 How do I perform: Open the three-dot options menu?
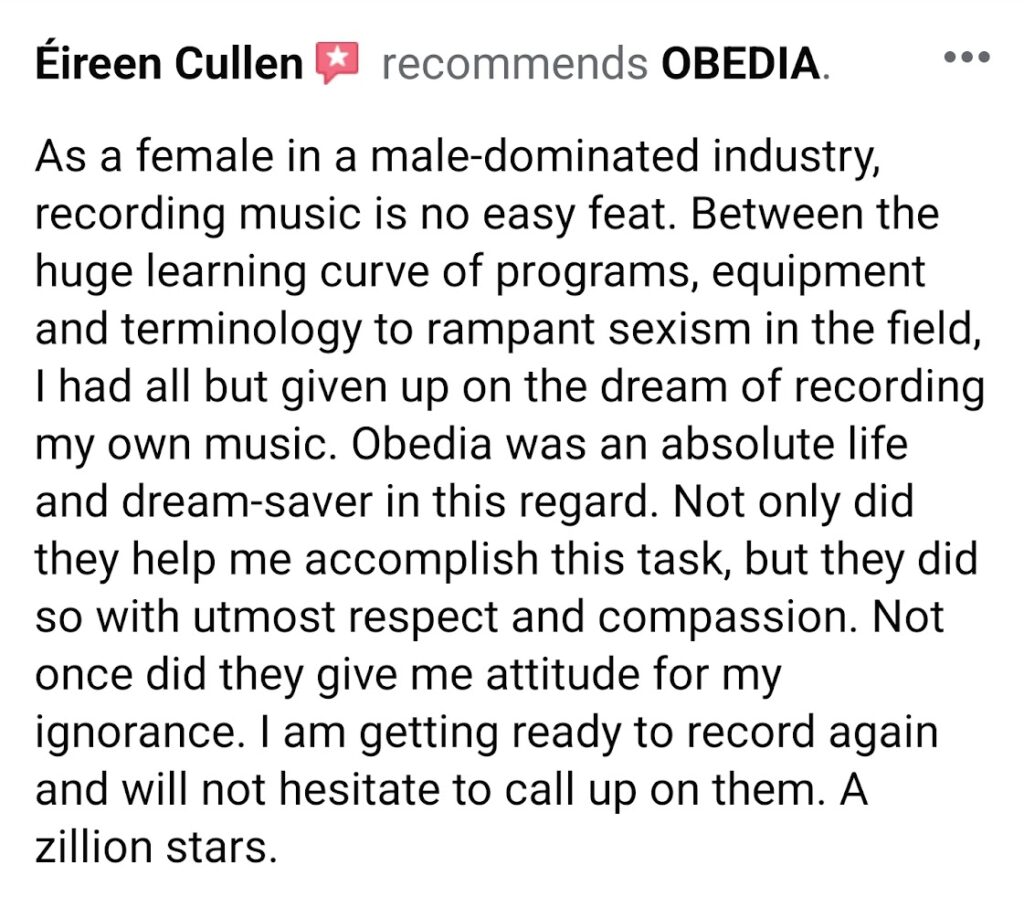967,57
